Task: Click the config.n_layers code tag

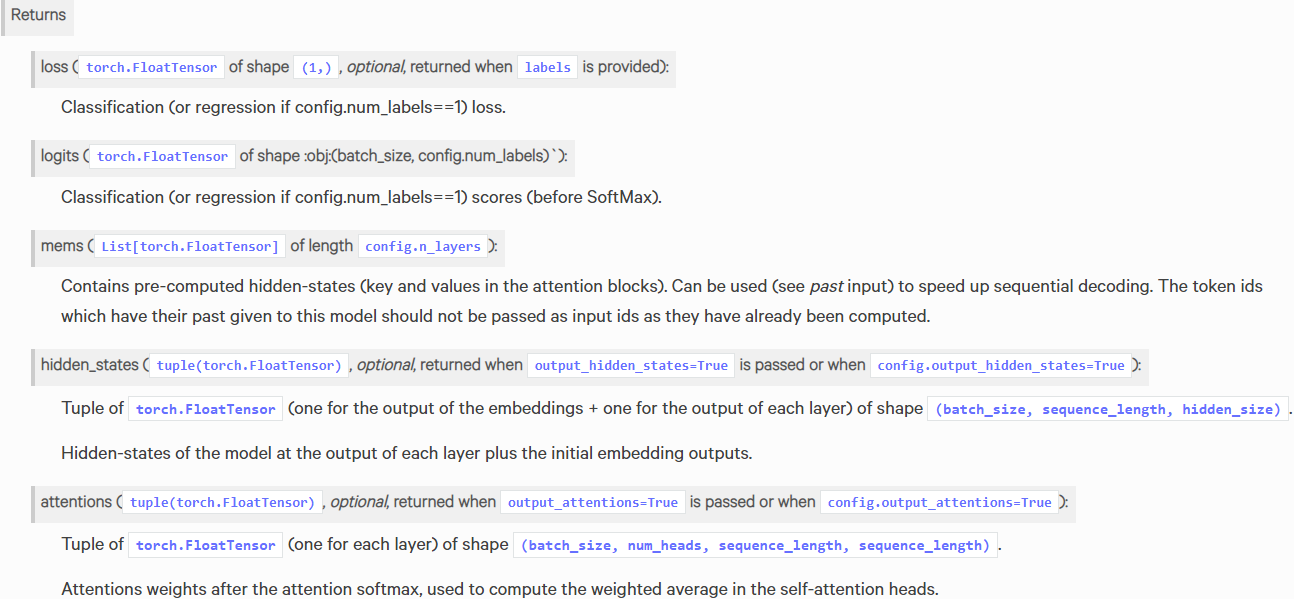Action: [423, 246]
